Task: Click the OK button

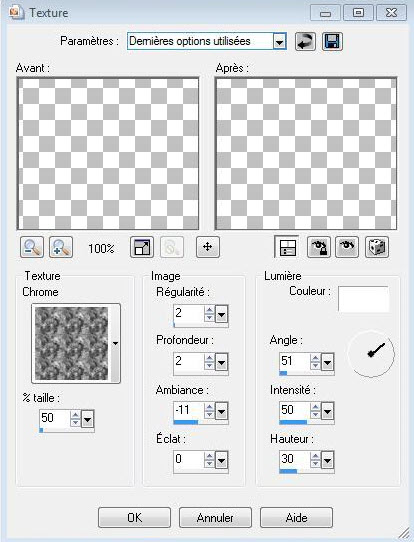Action: [134, 517]
